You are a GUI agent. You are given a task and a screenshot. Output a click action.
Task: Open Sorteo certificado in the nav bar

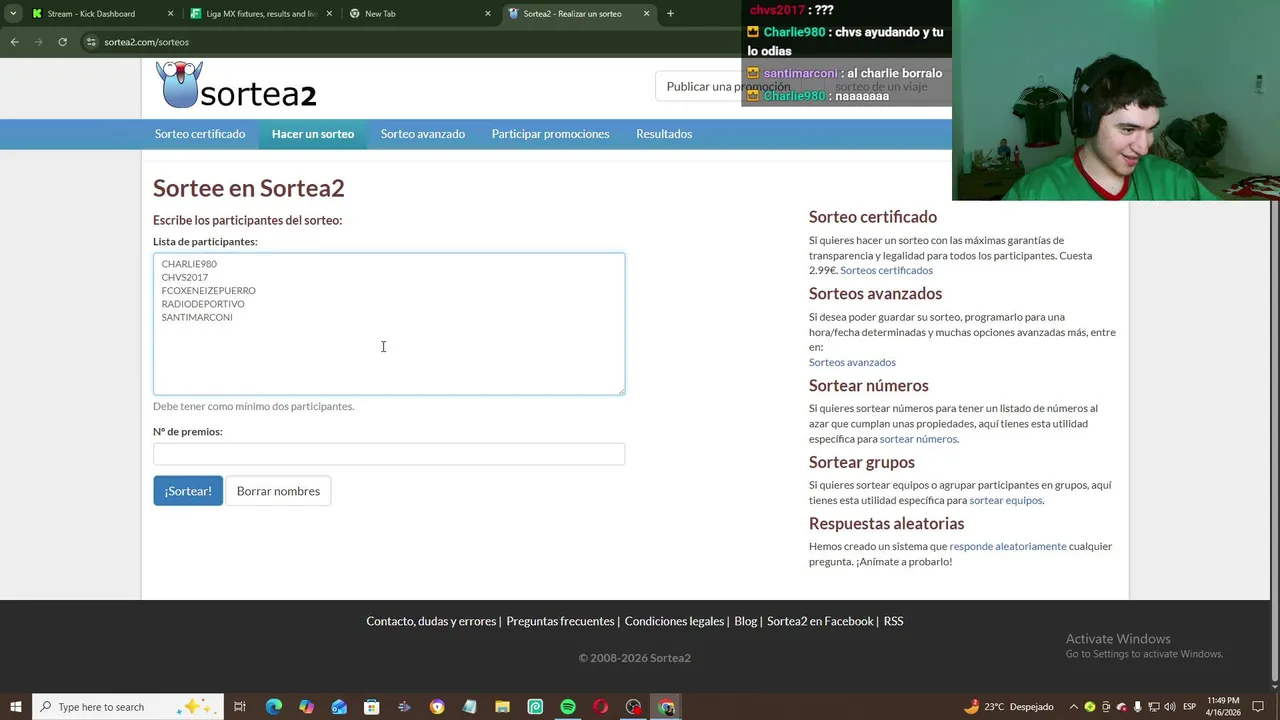200,134
